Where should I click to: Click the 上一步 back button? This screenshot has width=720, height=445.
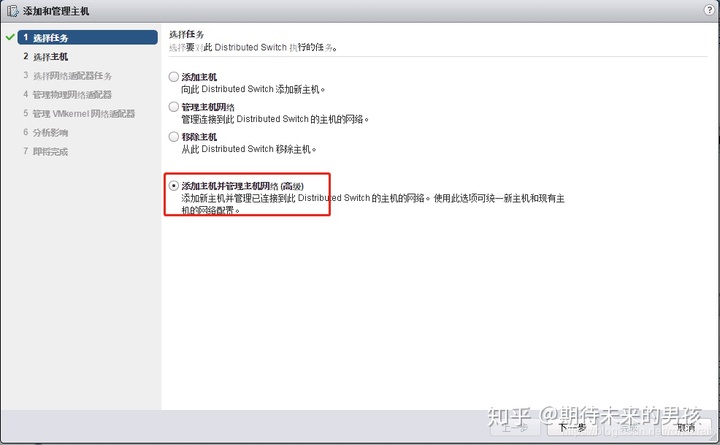(x=515, y=427)
